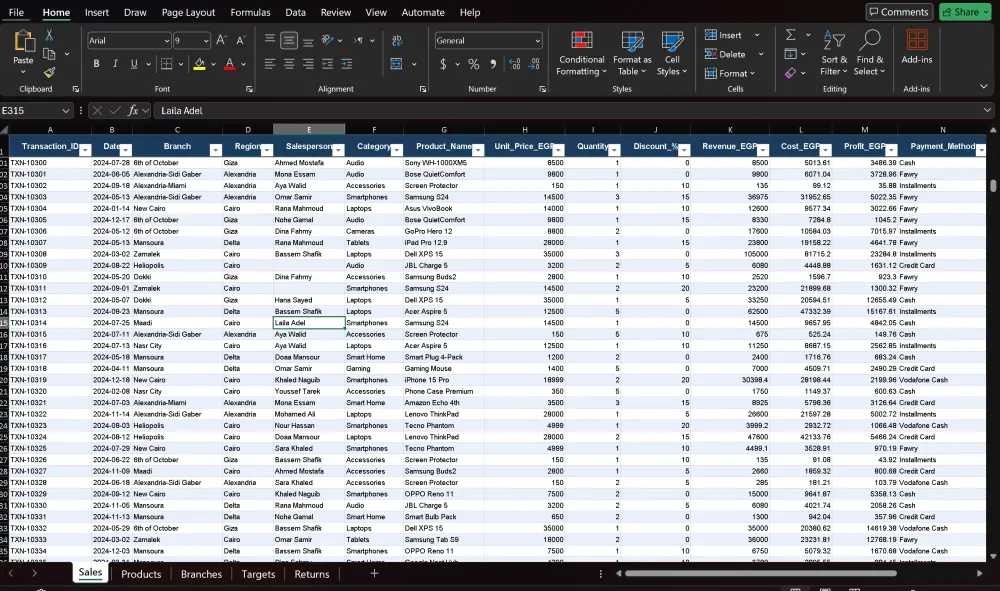Increase font size with larger A icon
Viewport: 1000px width, 591px height.
point(221,40)
